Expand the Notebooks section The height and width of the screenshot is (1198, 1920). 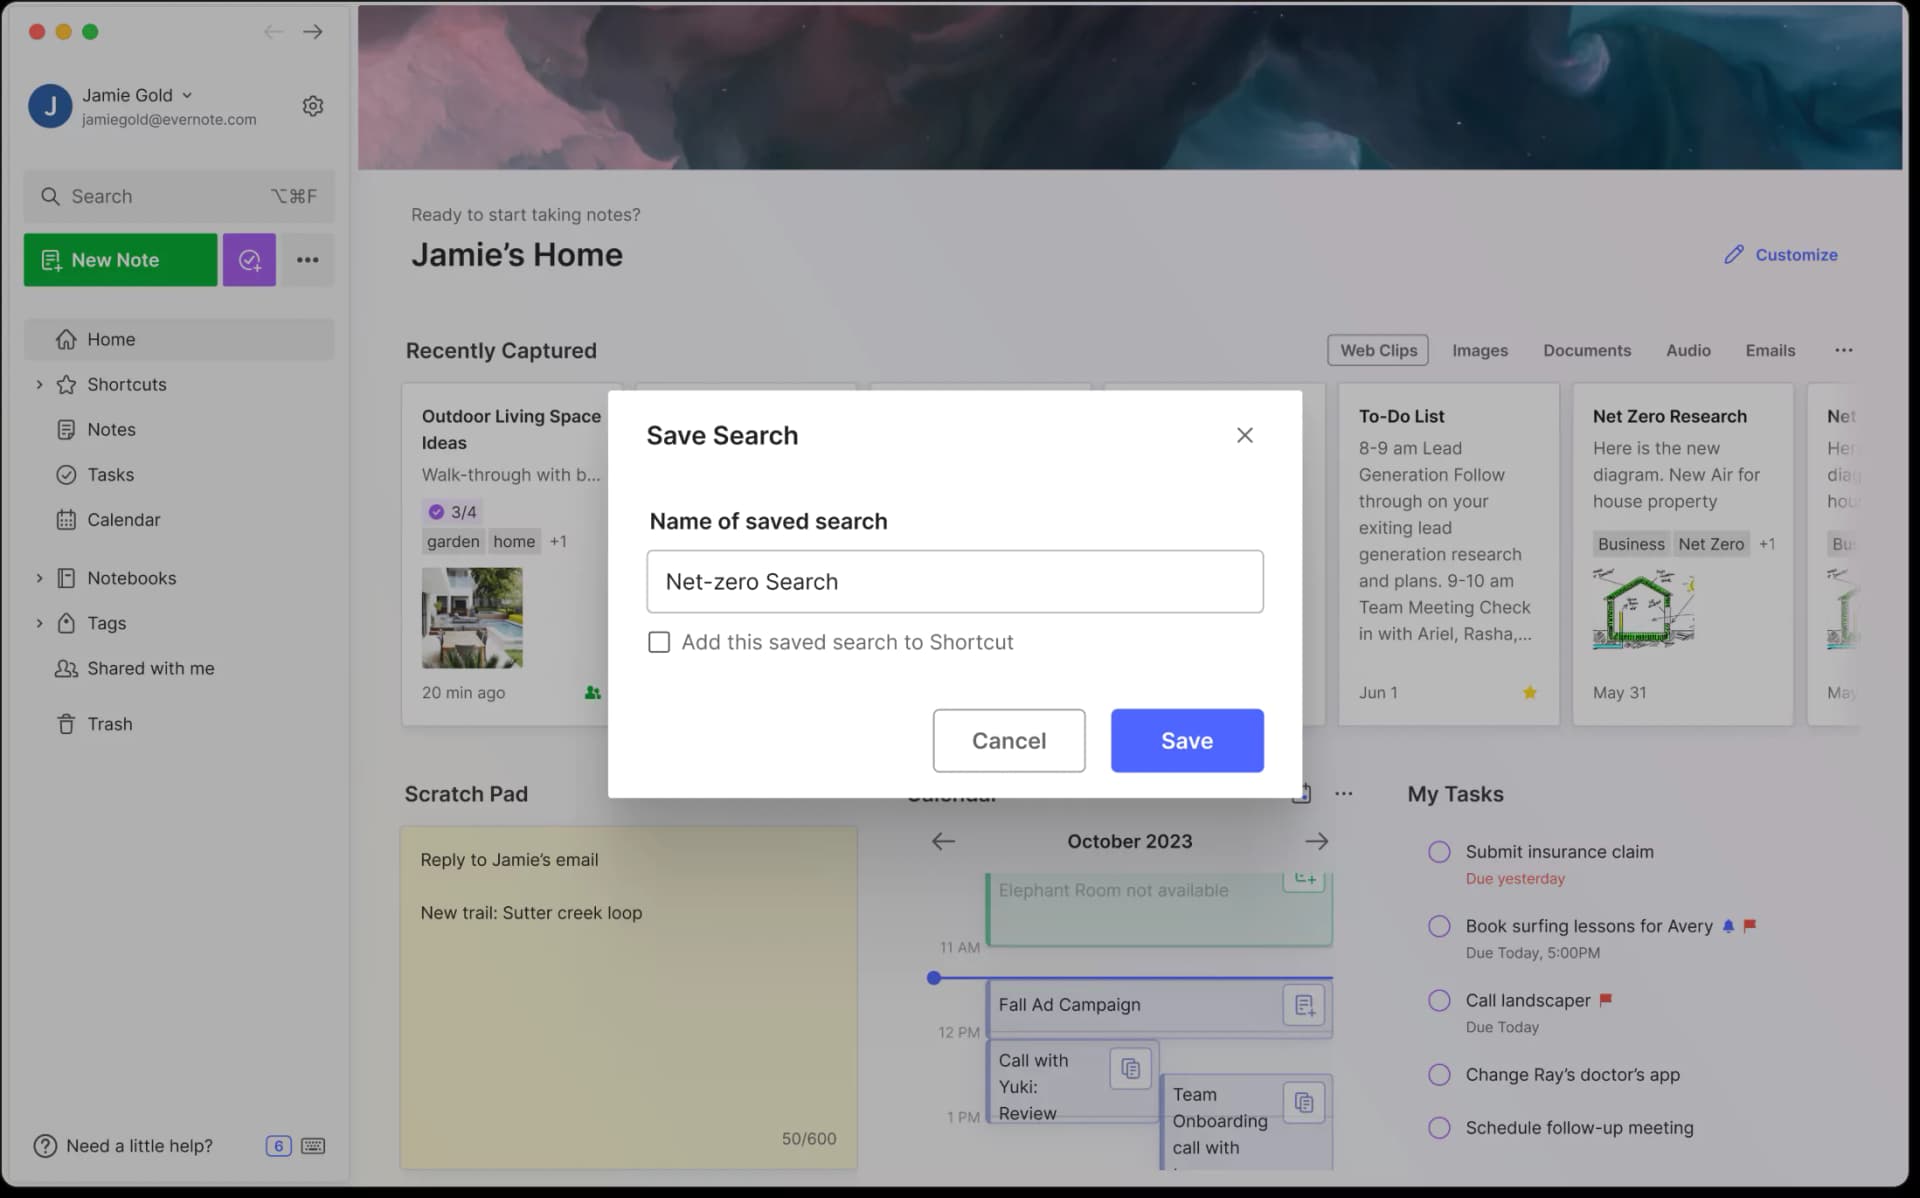point(40,578)
